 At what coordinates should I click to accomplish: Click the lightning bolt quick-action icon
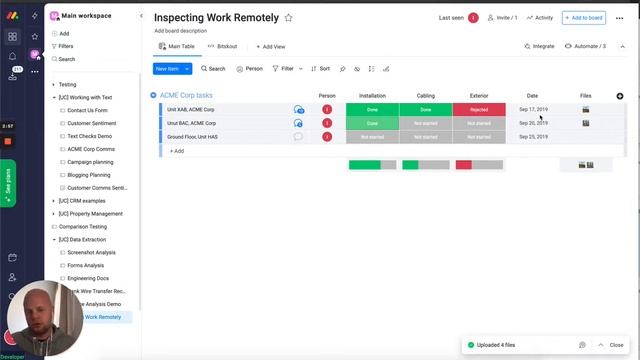click(x=35, y=16)
